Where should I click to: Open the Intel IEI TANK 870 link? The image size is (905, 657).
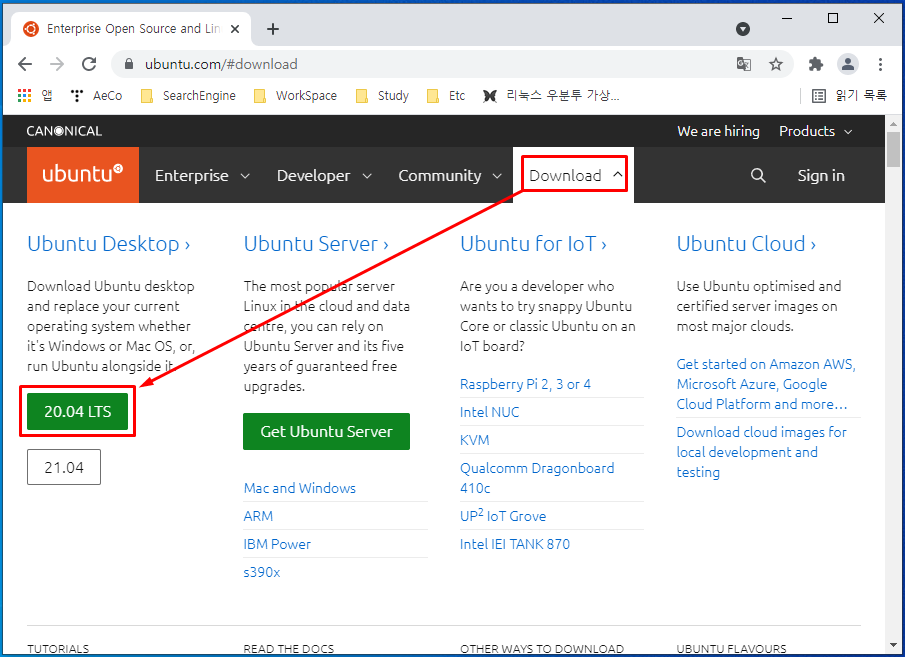[515, 544]
